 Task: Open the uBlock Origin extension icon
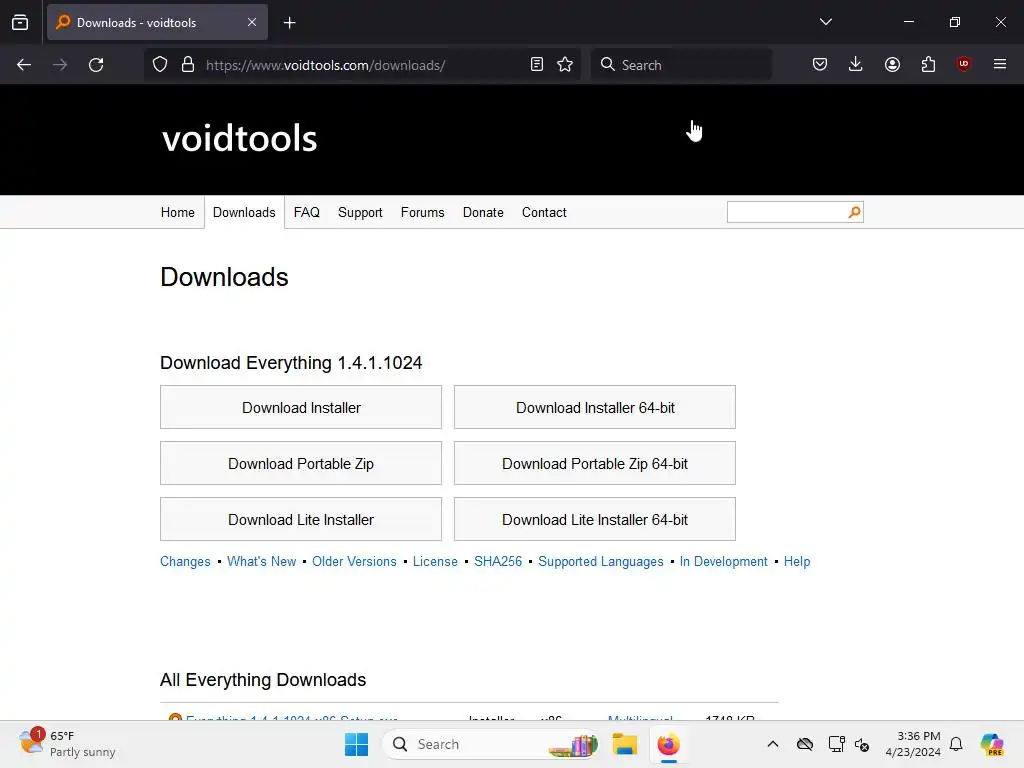[x=963, y=64]
